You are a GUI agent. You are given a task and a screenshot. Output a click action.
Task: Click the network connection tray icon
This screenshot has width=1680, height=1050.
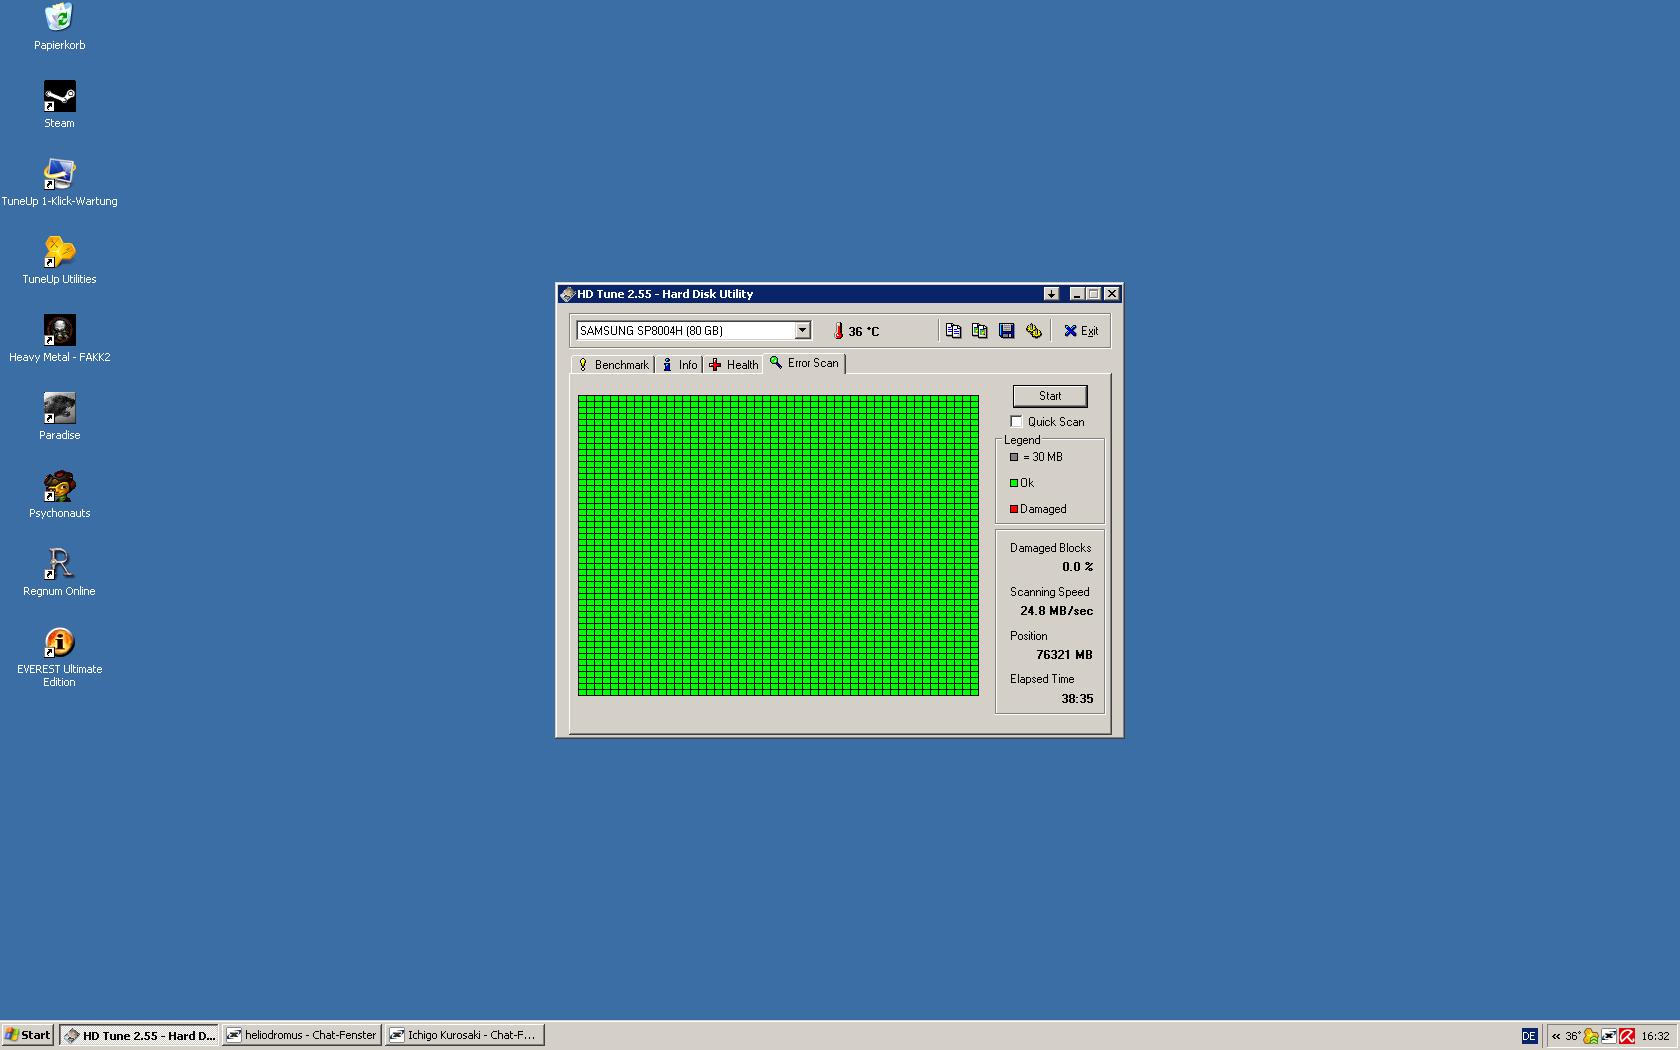(x=1609, y=1036)
